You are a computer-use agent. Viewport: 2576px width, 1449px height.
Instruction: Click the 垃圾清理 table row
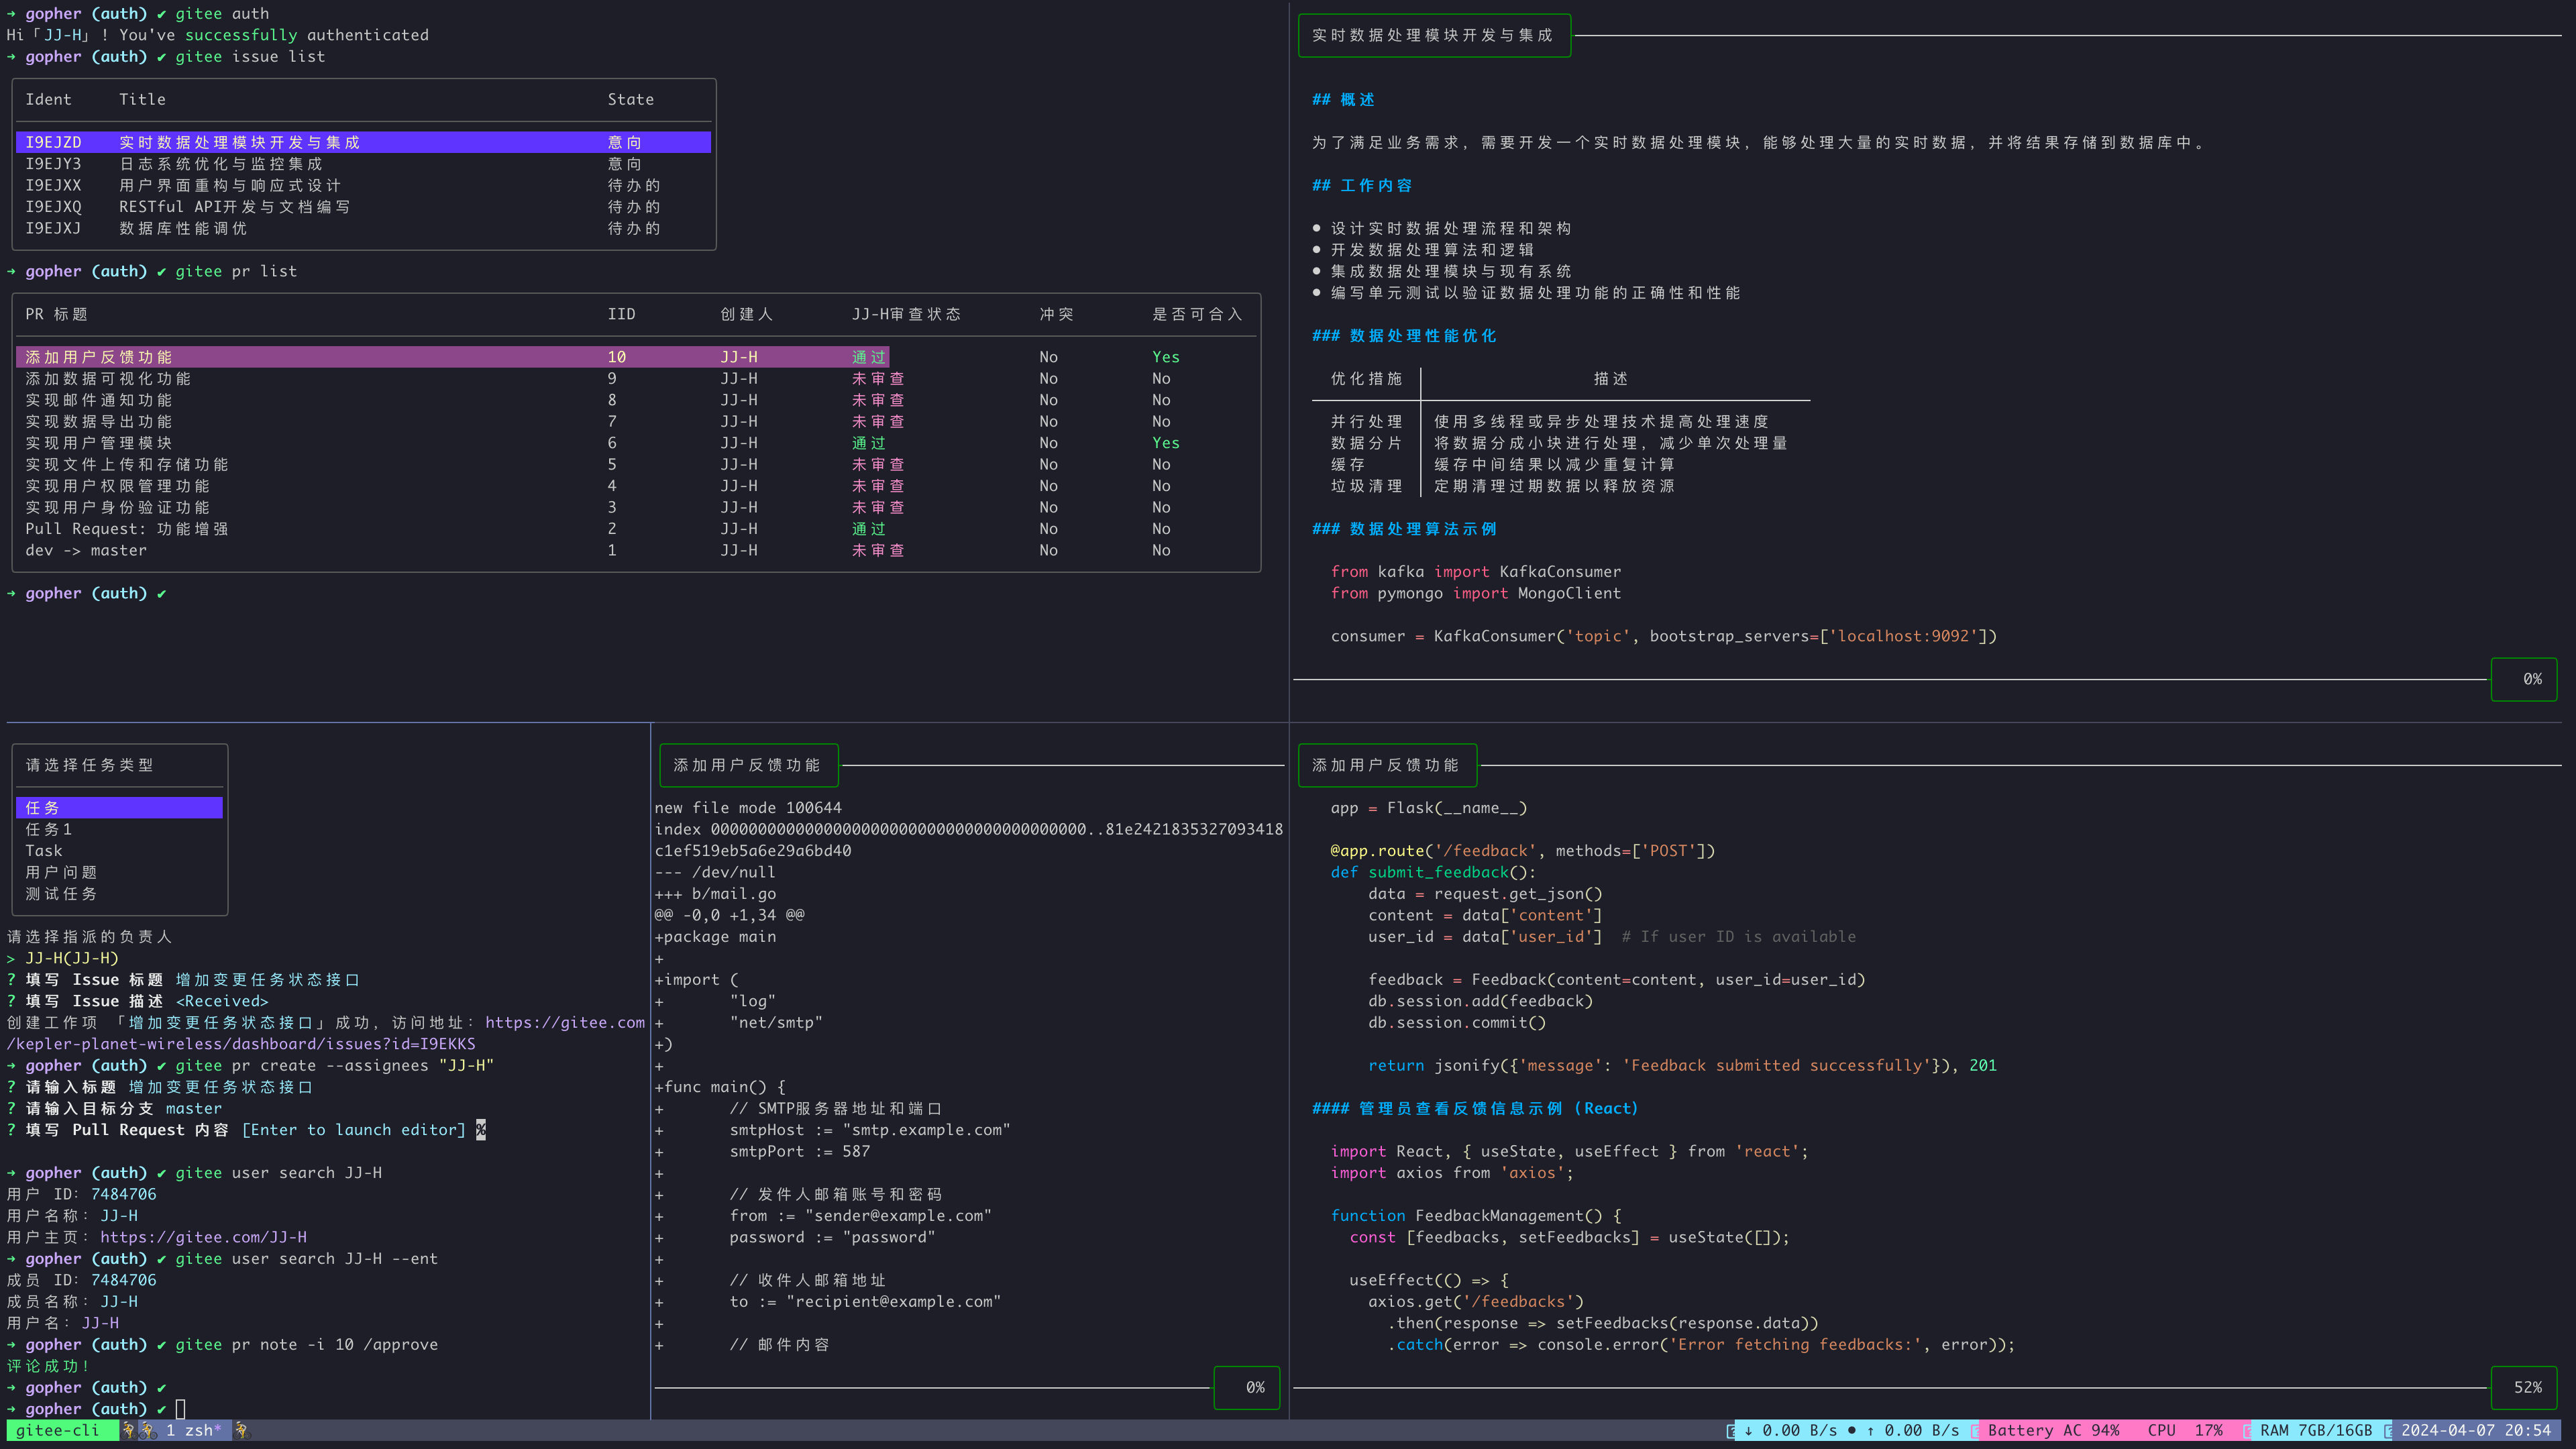(x=1561, y=486)
